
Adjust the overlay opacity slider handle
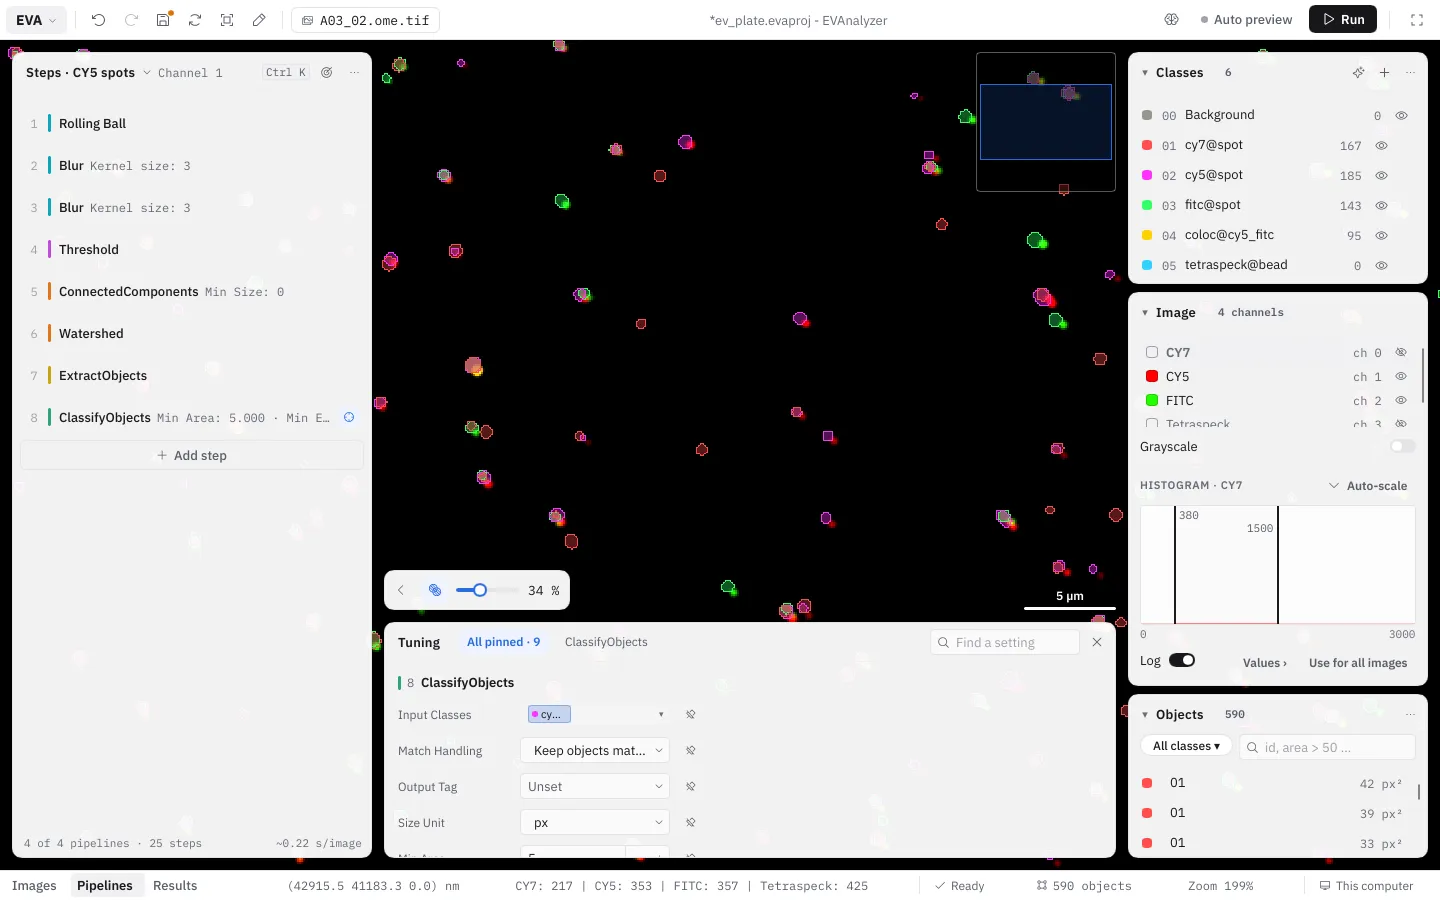coord(480,590)
